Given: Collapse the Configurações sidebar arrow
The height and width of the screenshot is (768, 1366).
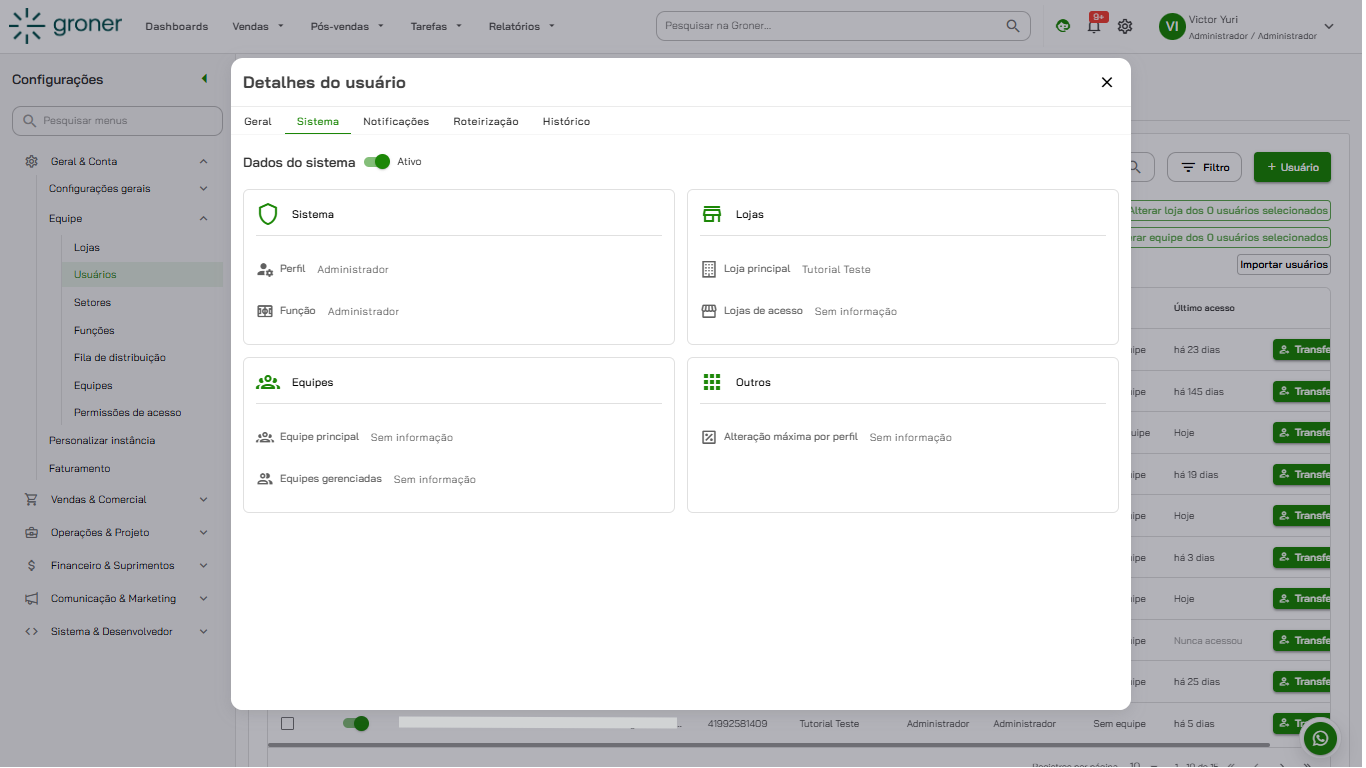Looking at the screenshot, I should coord(204,79).
